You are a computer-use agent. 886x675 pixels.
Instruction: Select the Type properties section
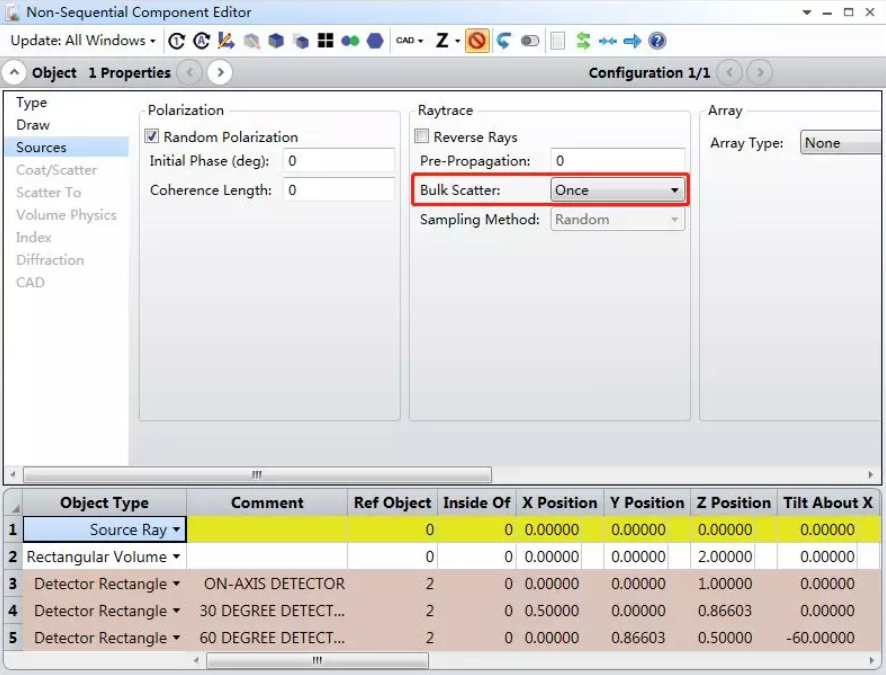32,103
